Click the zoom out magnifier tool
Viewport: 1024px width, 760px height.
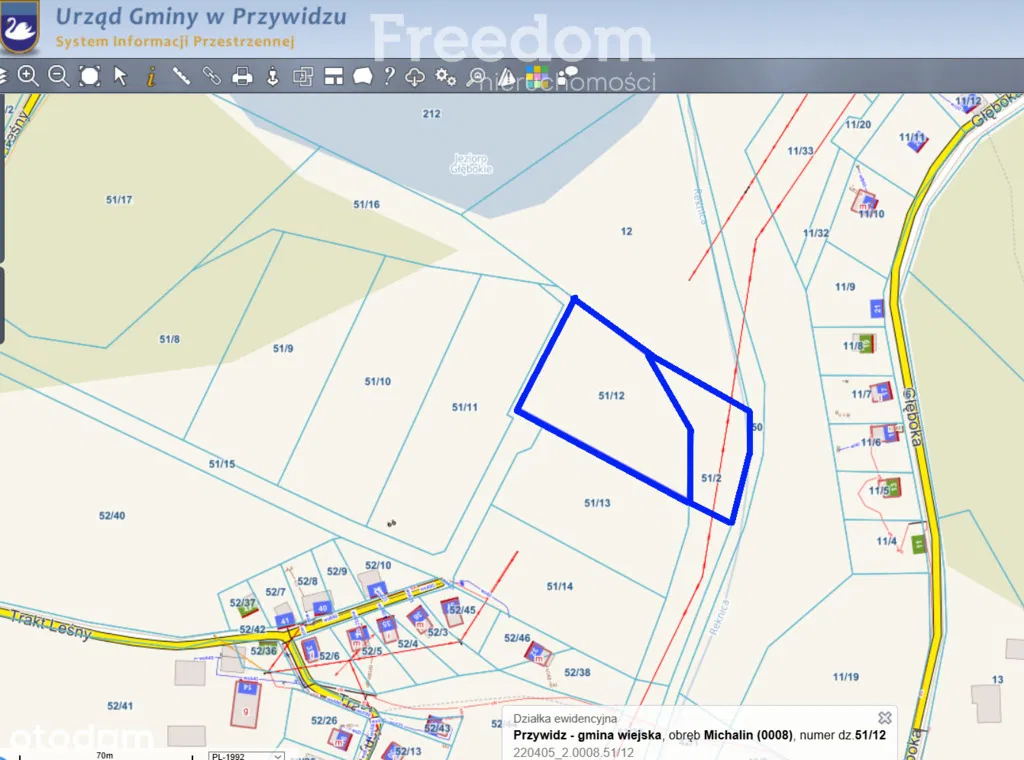pyautogui.click(x=59, y=75)
